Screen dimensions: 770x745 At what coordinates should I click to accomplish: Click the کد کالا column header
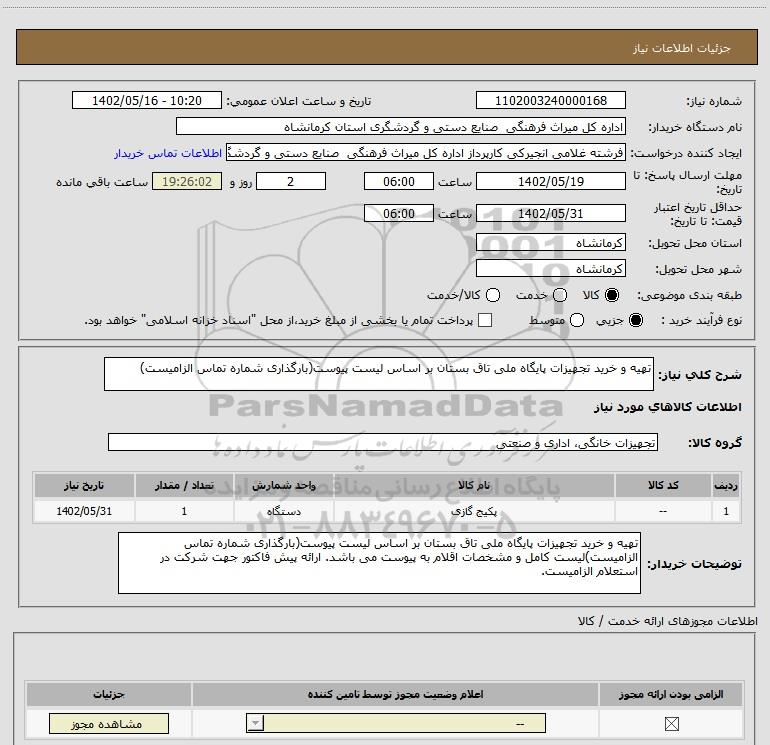663,485
